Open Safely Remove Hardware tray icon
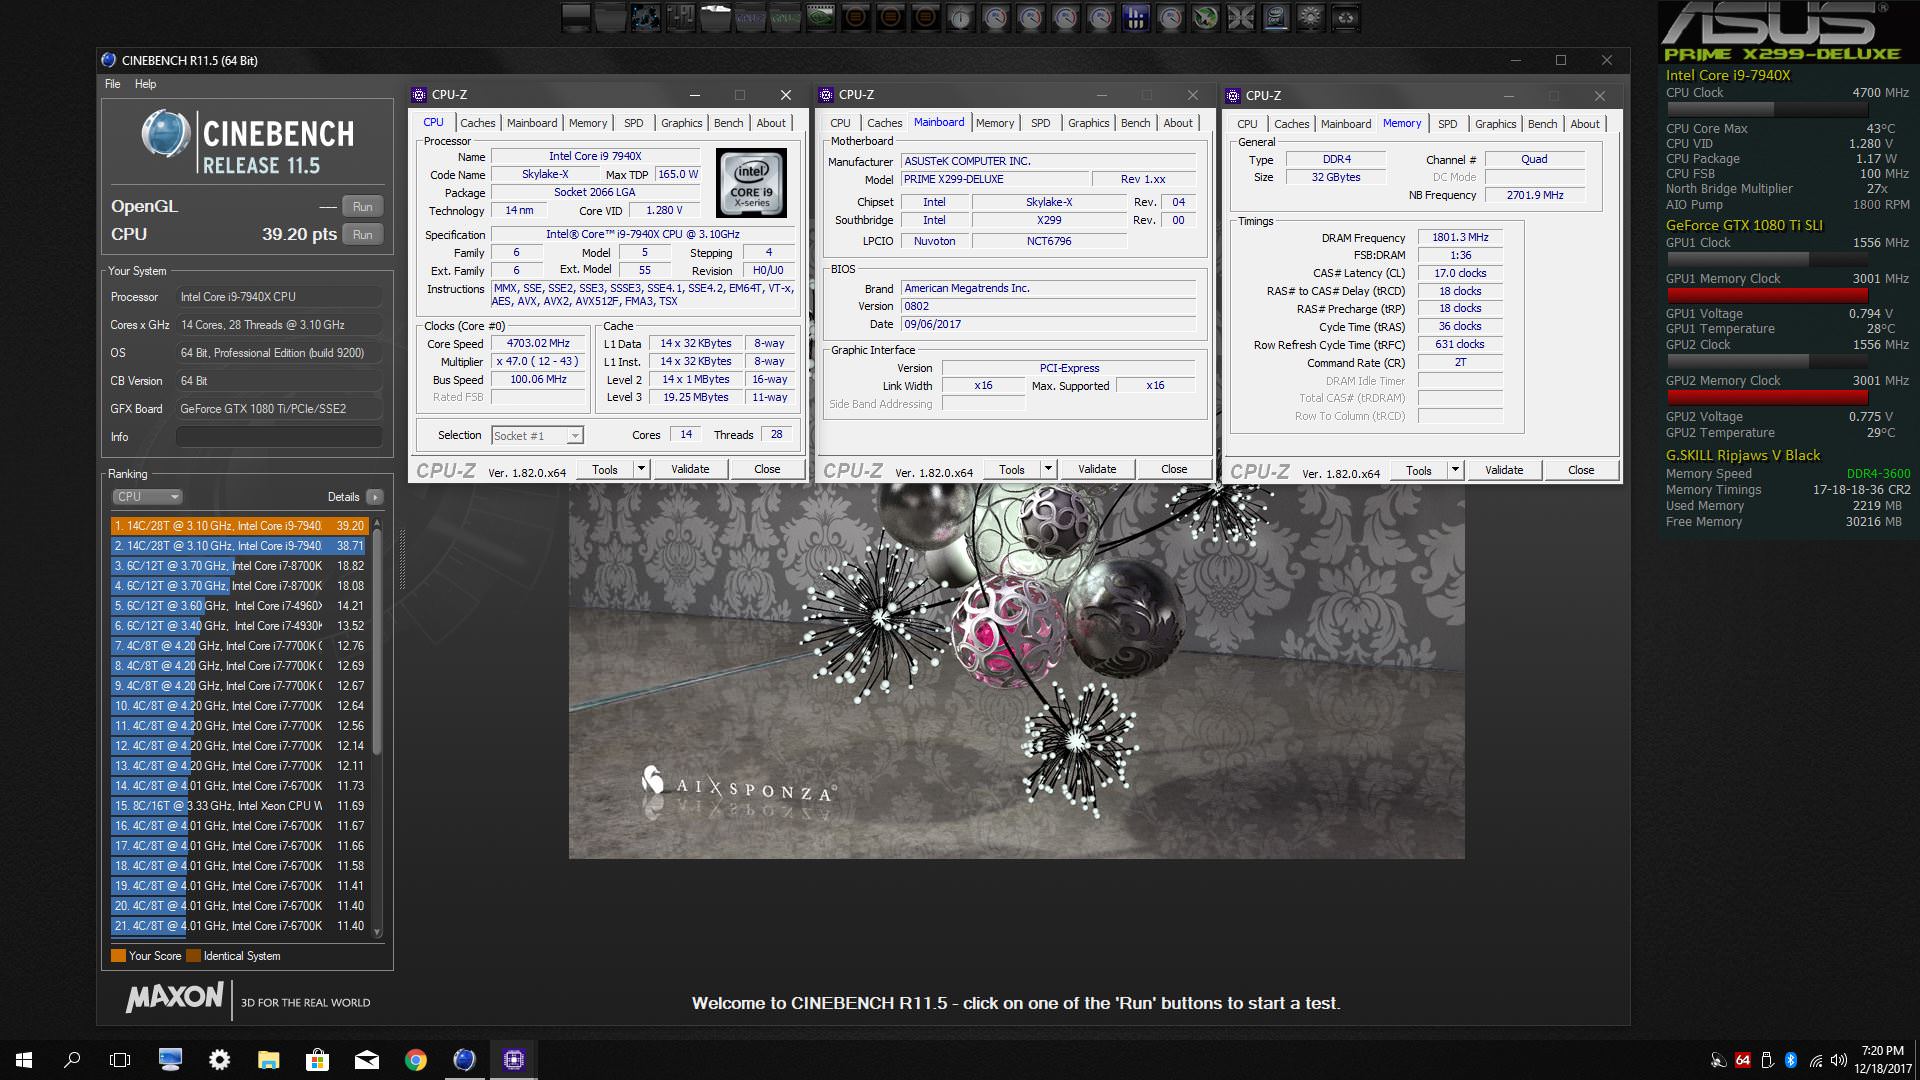The image size is (1920, 1080). [x=1767, y=1060]
